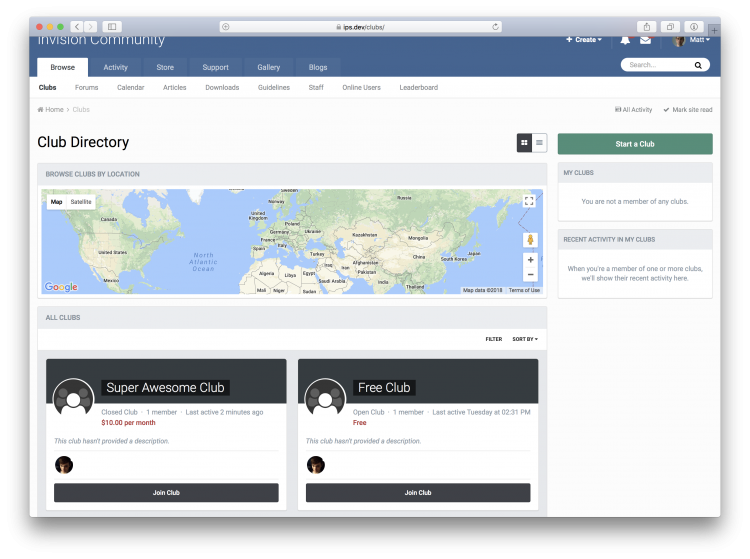Open the Free Club title

coord(384,387)
